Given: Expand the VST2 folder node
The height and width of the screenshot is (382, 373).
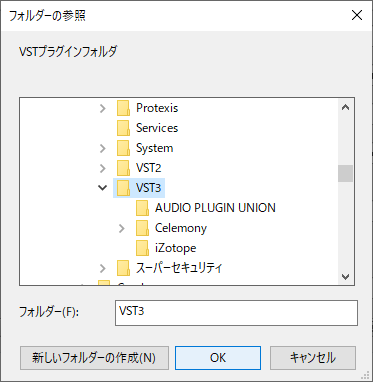Looking at the screenshot, I should point(103,168).
